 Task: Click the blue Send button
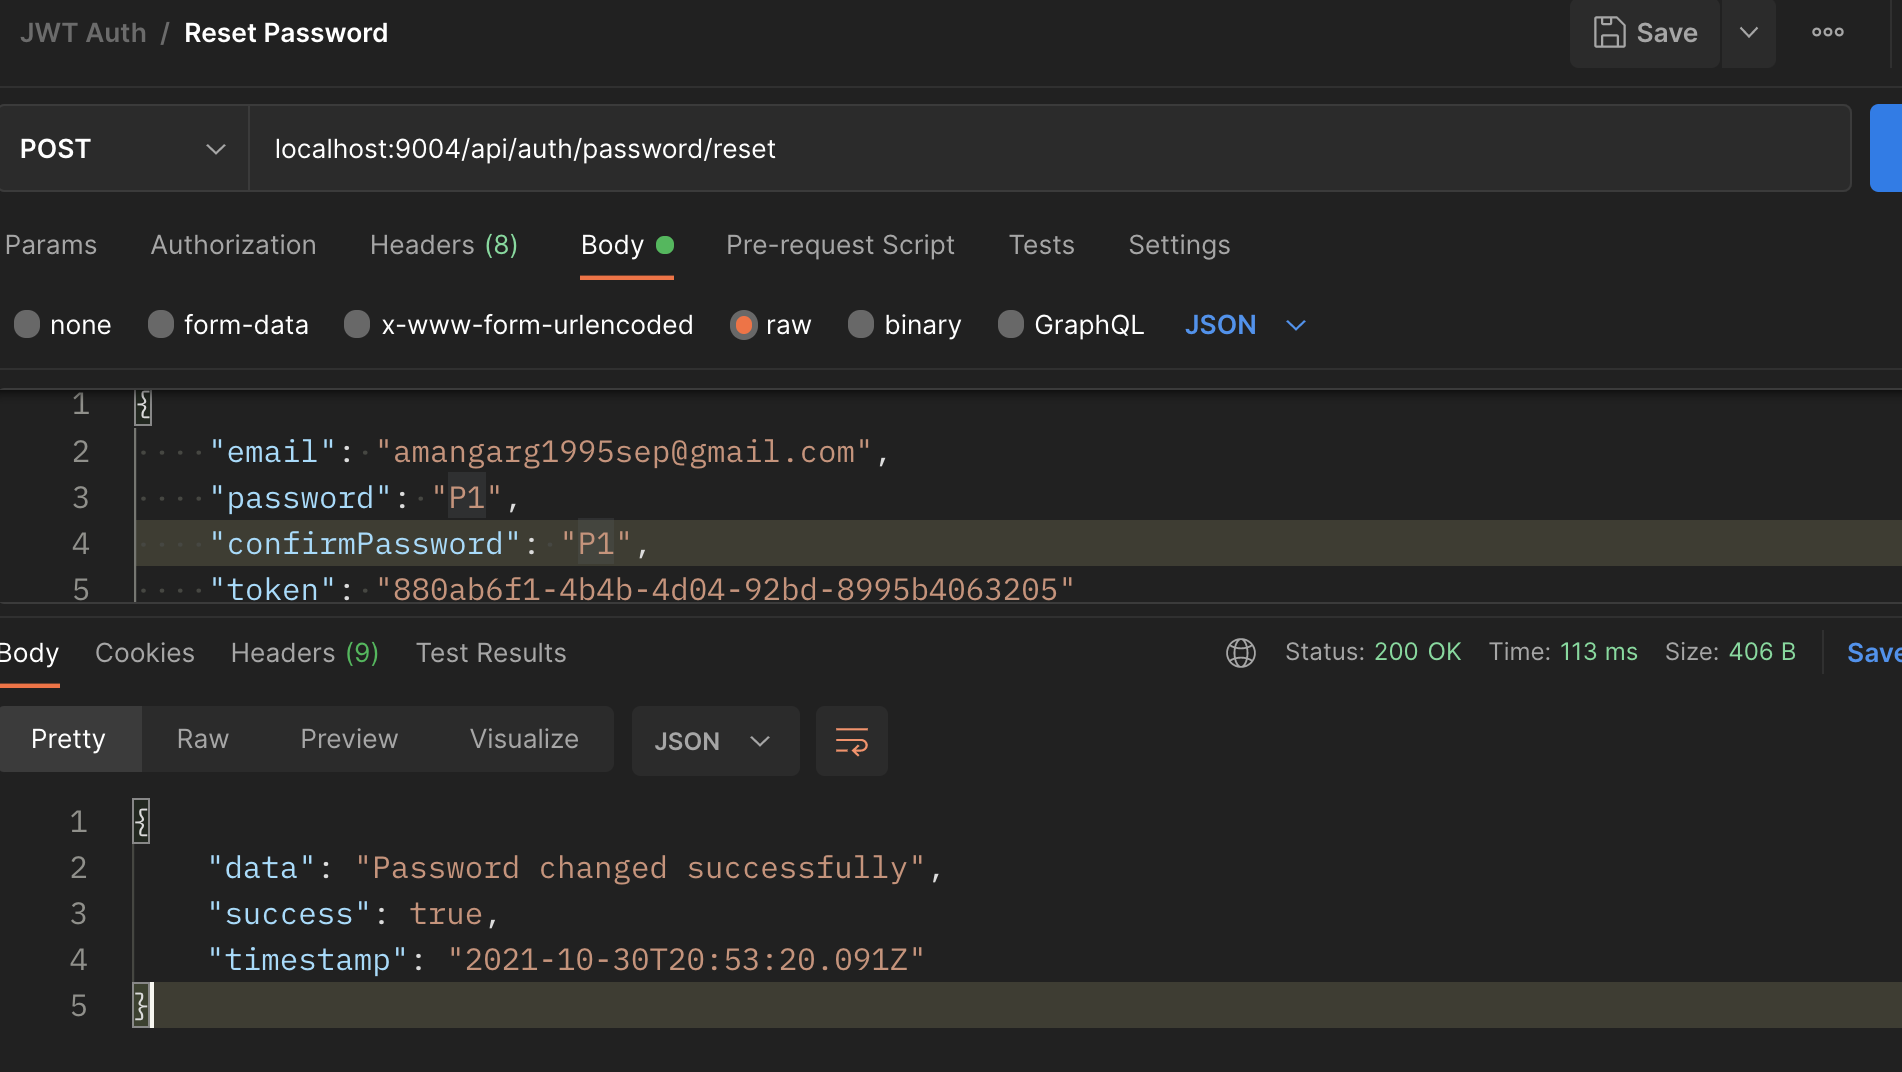coord(1886,148)
